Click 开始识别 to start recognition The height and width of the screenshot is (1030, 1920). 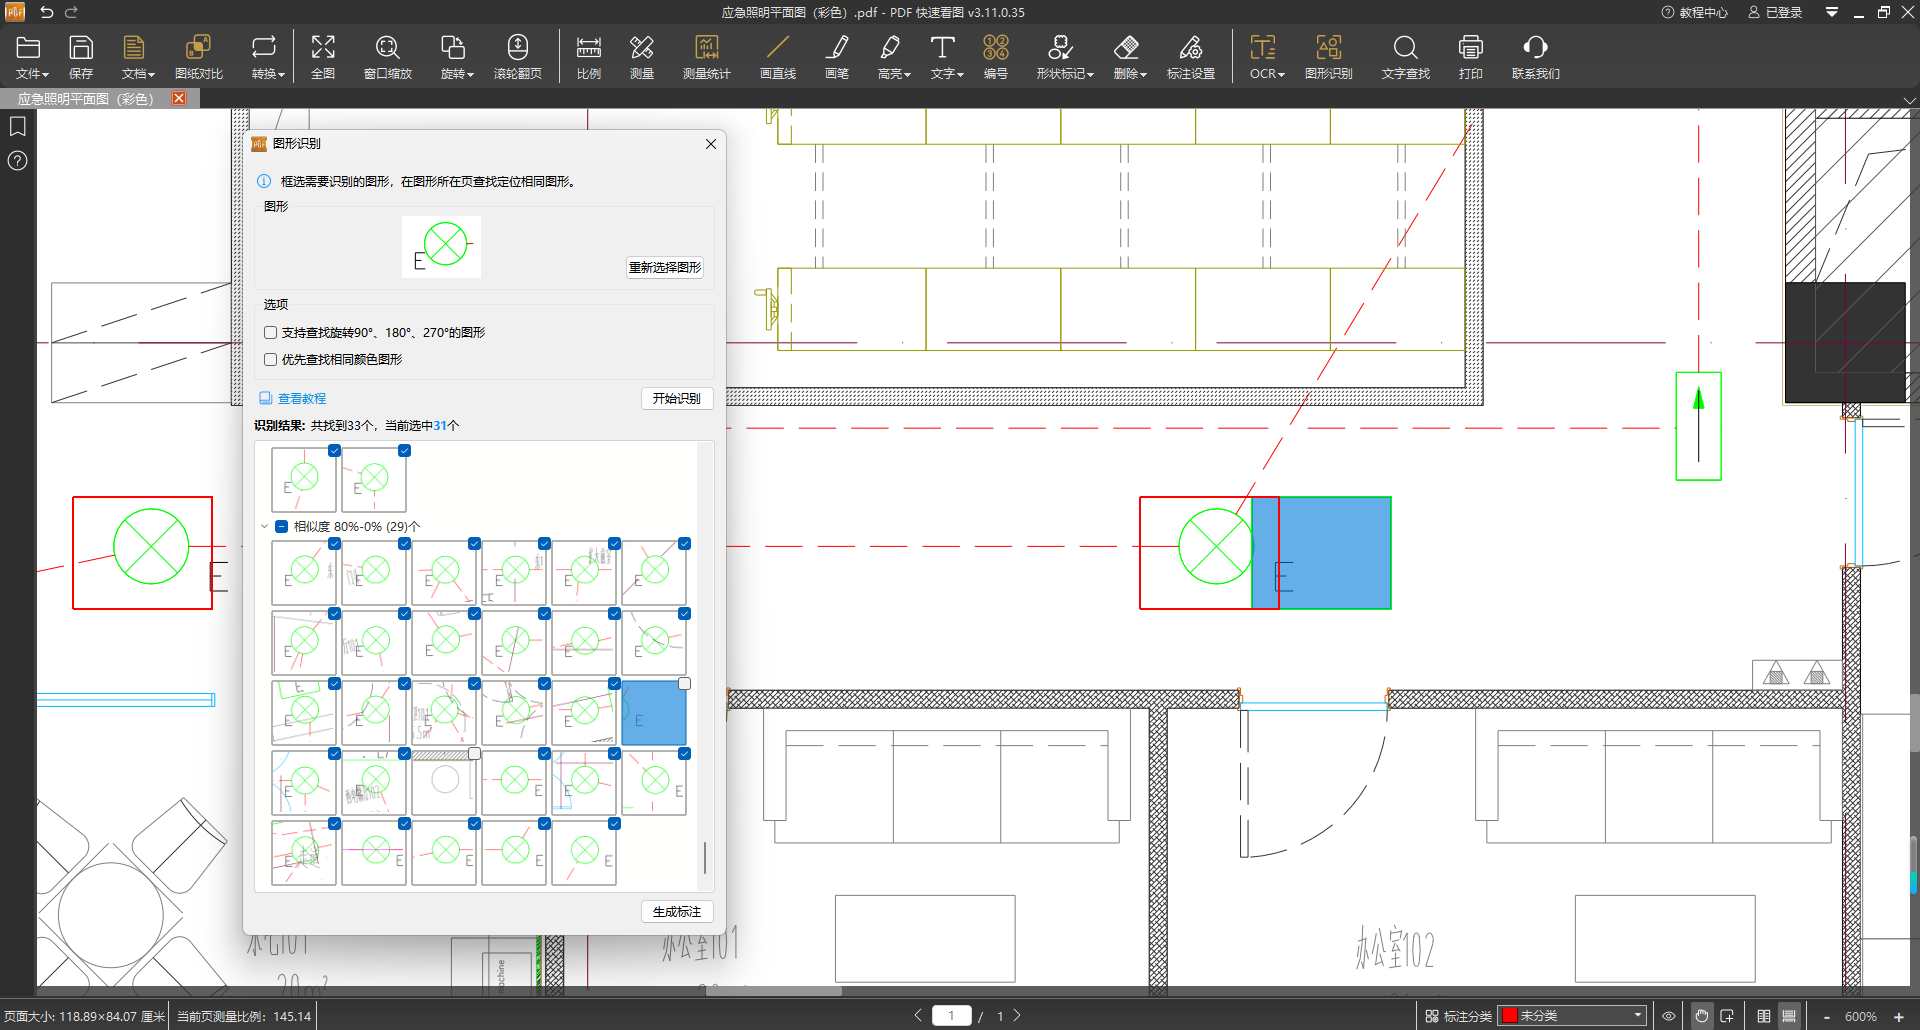point(677,398)
